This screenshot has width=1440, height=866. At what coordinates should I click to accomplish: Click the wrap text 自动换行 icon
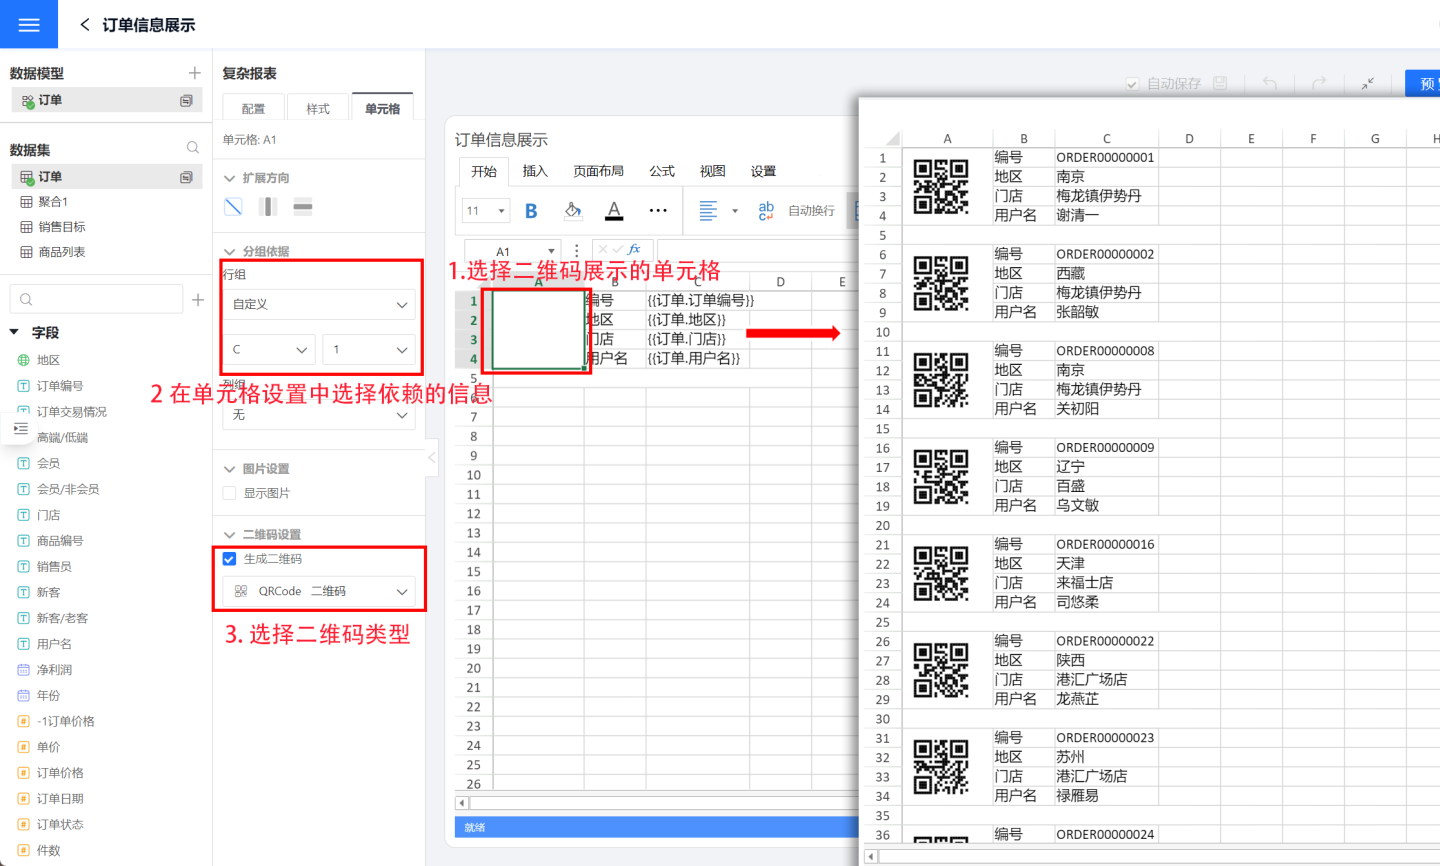(x=766, y=210)
